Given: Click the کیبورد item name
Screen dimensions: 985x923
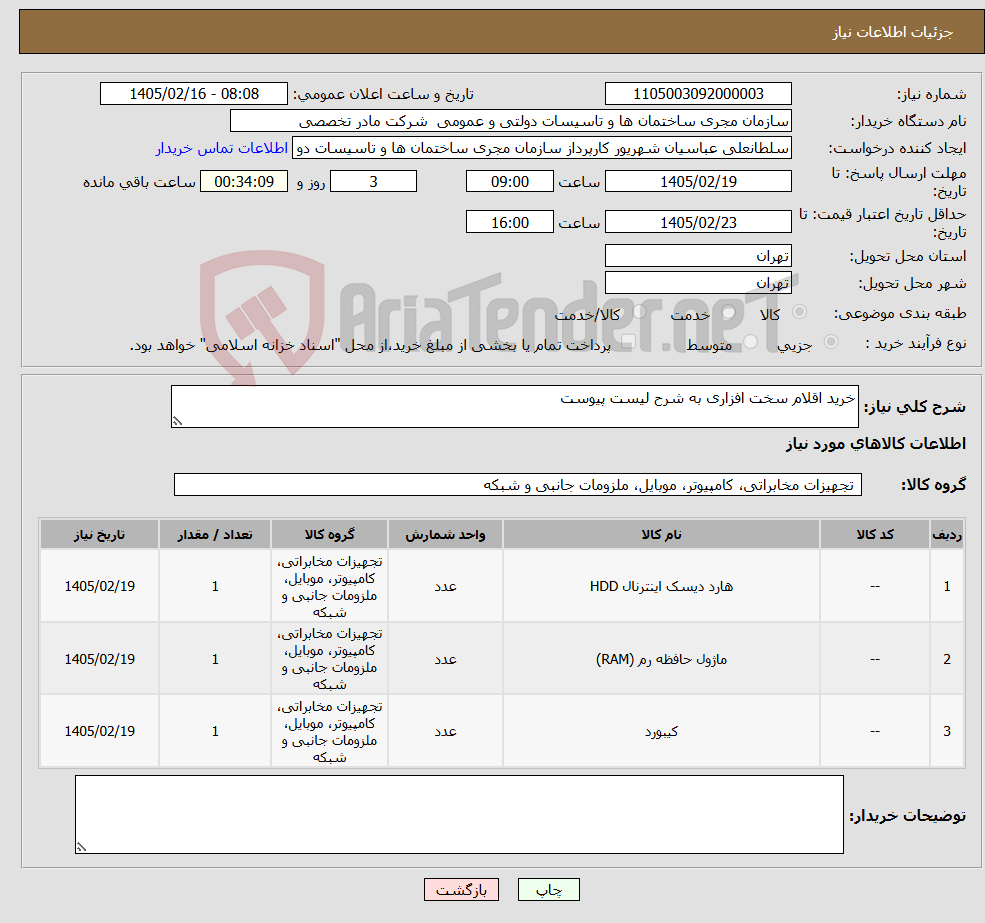Looking at the screenshot, I should 661,731.
